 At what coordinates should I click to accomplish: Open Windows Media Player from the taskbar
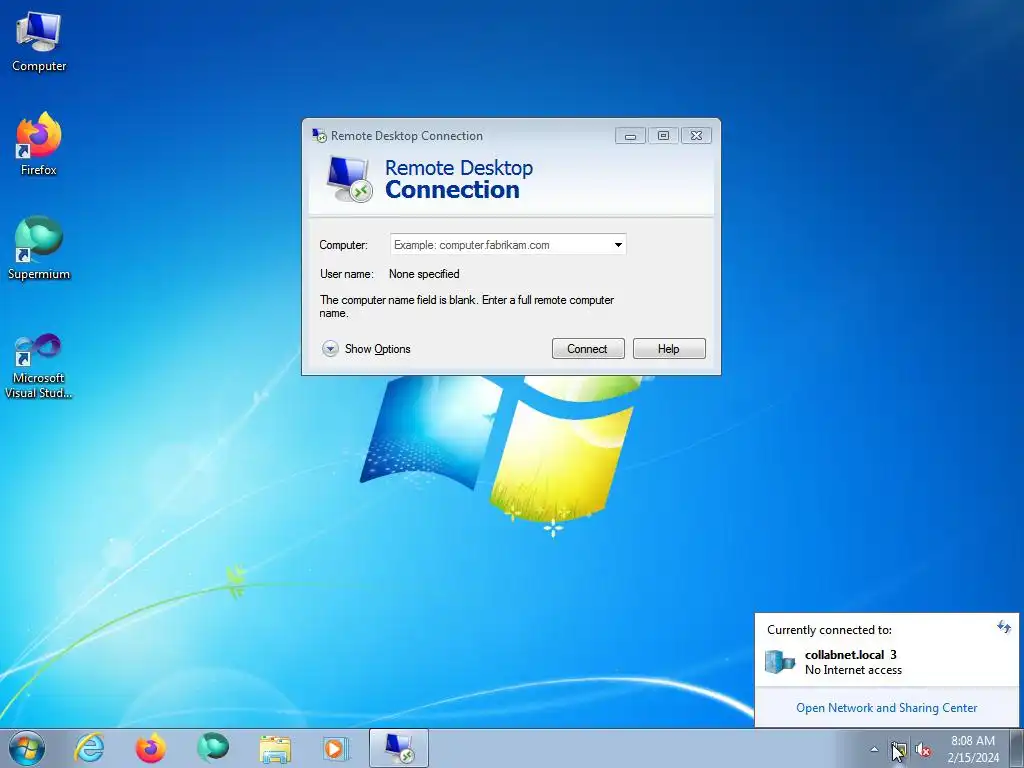pyautogui.click(x=337, y=748)
